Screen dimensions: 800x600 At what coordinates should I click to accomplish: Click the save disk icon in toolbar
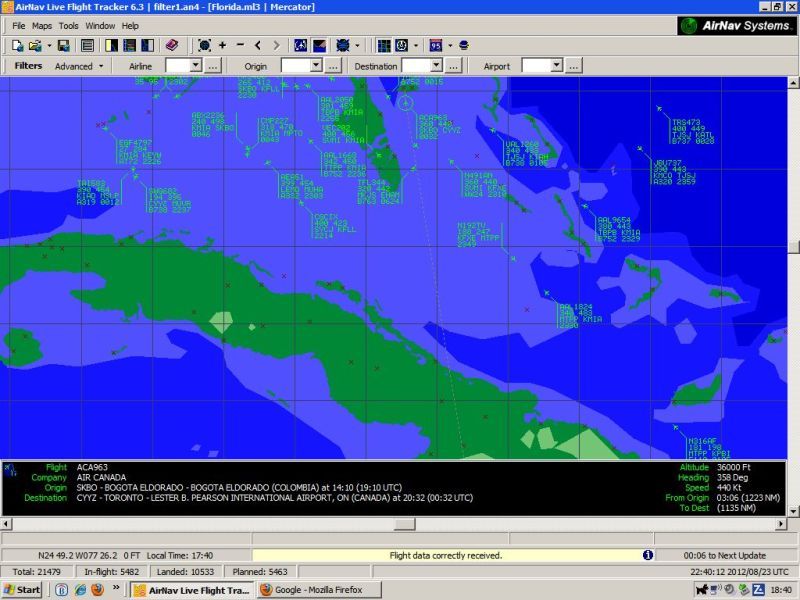point(63,45)
